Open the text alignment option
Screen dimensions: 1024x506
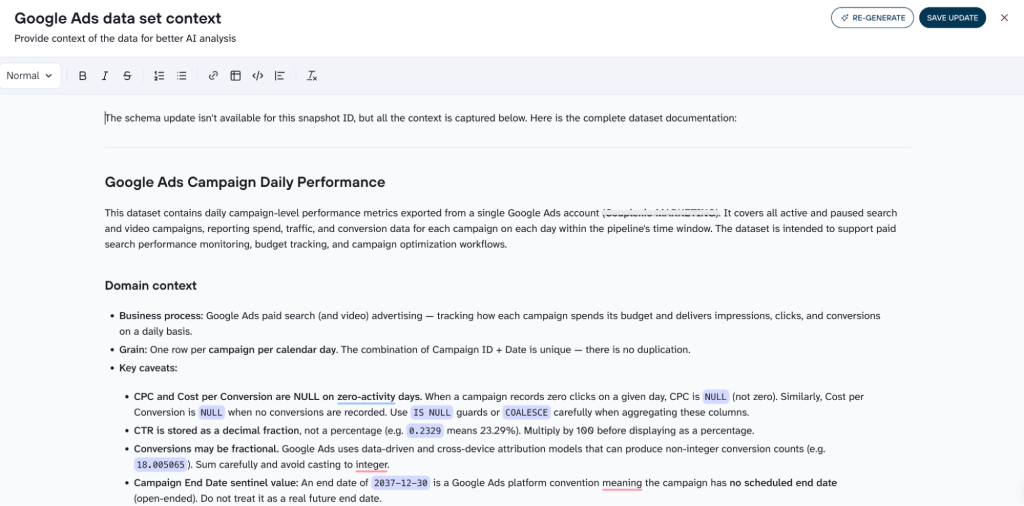(x=280, y=76)
